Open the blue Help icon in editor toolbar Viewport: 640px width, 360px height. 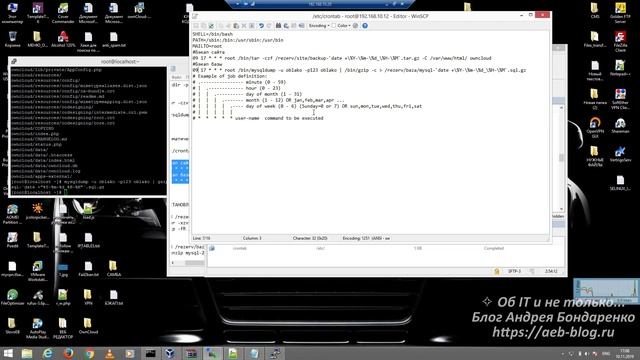pyautogui.click(x=364, y=26)
